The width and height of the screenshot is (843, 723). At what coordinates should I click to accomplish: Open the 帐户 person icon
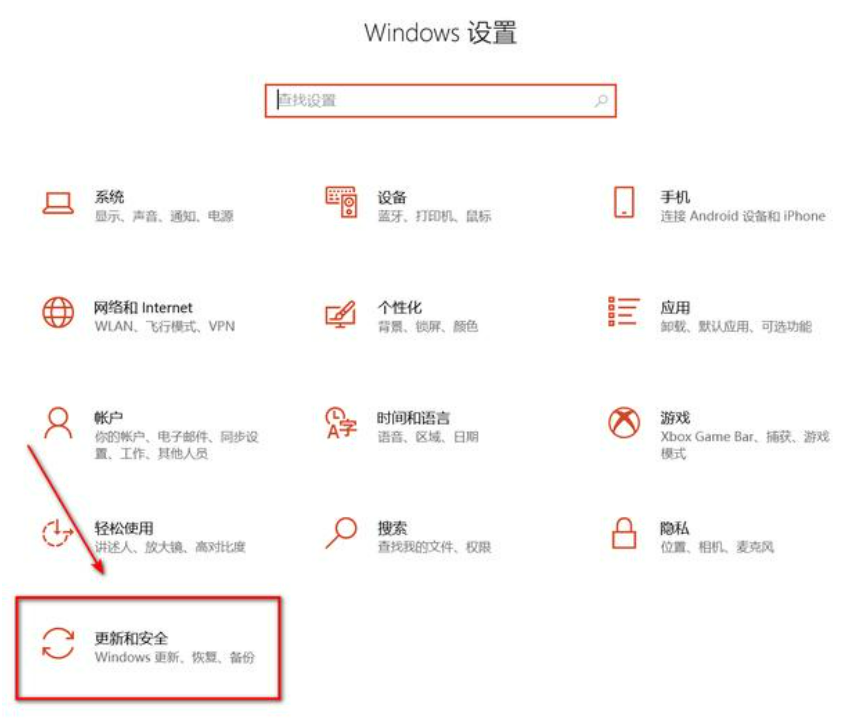[x=58, y=423]
